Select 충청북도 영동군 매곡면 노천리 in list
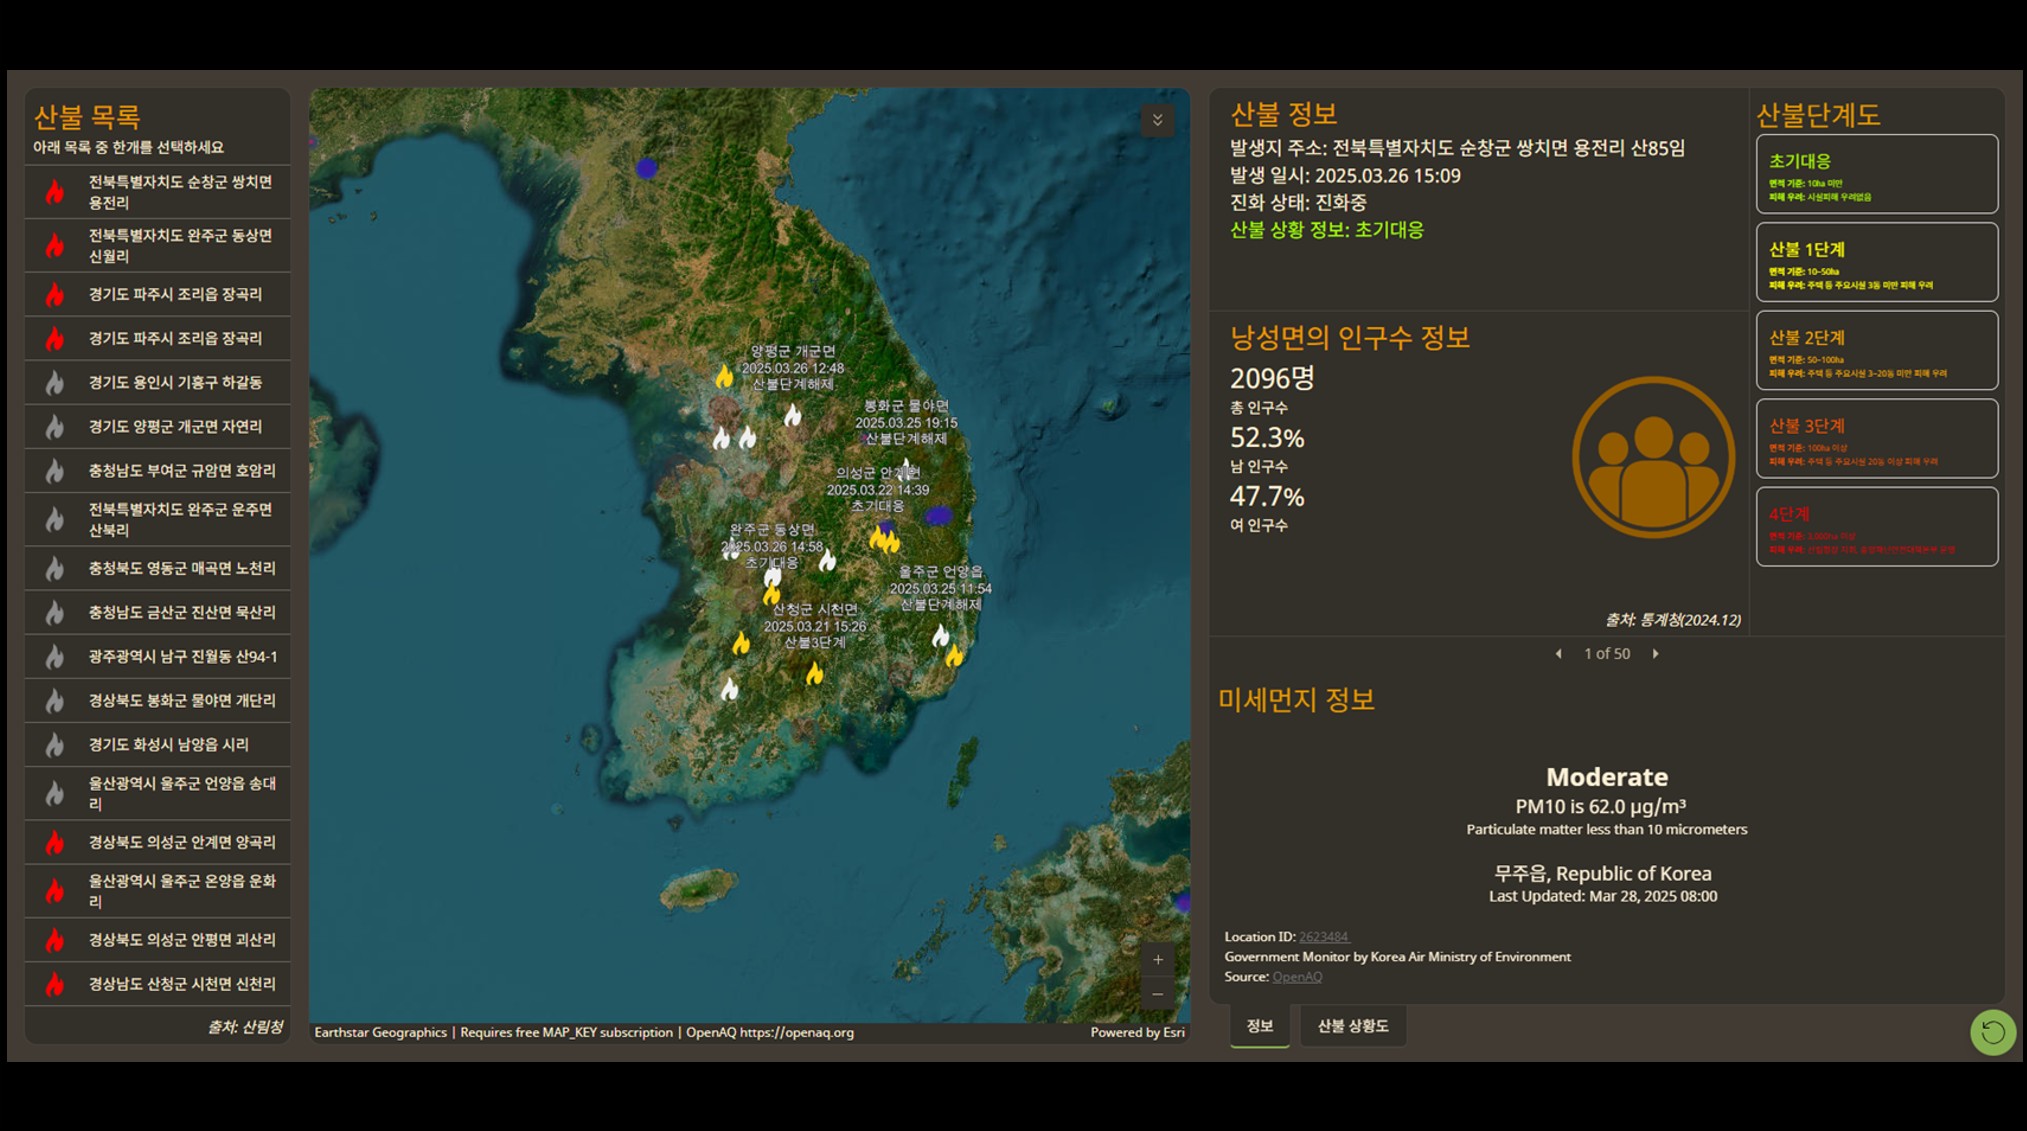 (x=158, y=568)
